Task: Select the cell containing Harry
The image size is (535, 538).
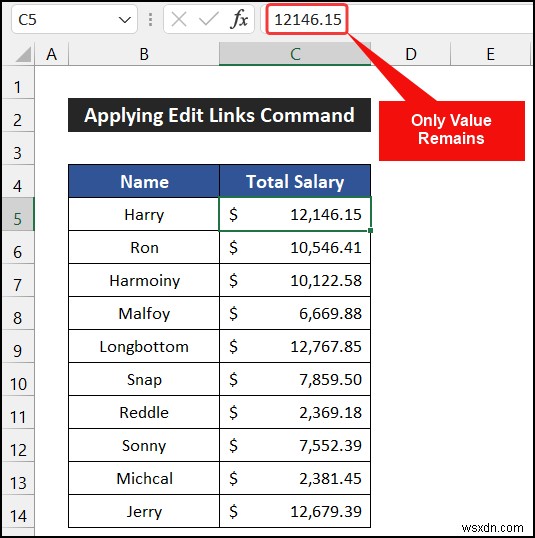Action: pos(144,214)
